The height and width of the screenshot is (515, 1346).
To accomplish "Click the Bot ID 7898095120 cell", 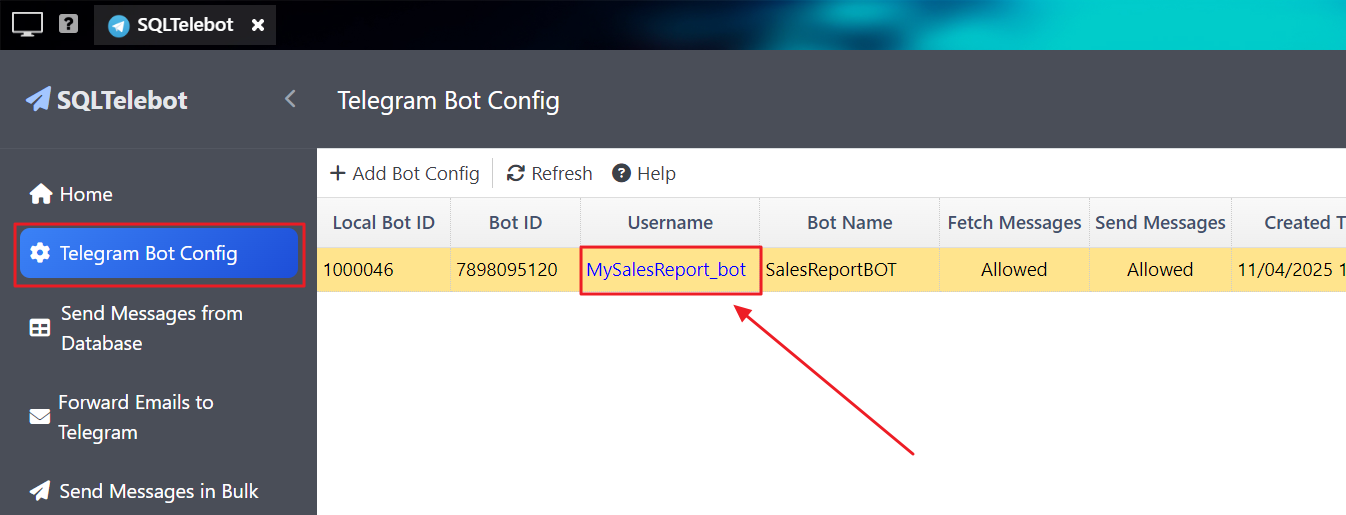I will tap(507, 270).
